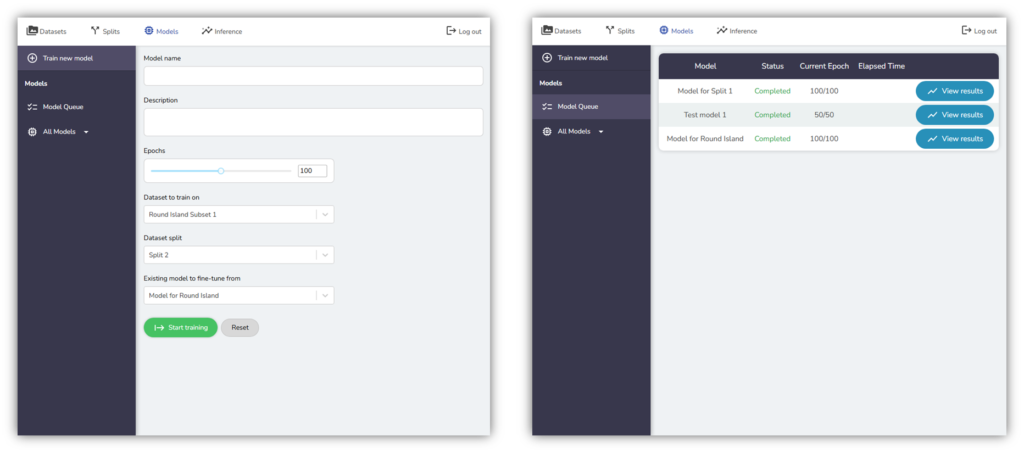
Task: Click the Models globe icon above the queue table
Action: (664, 31)
